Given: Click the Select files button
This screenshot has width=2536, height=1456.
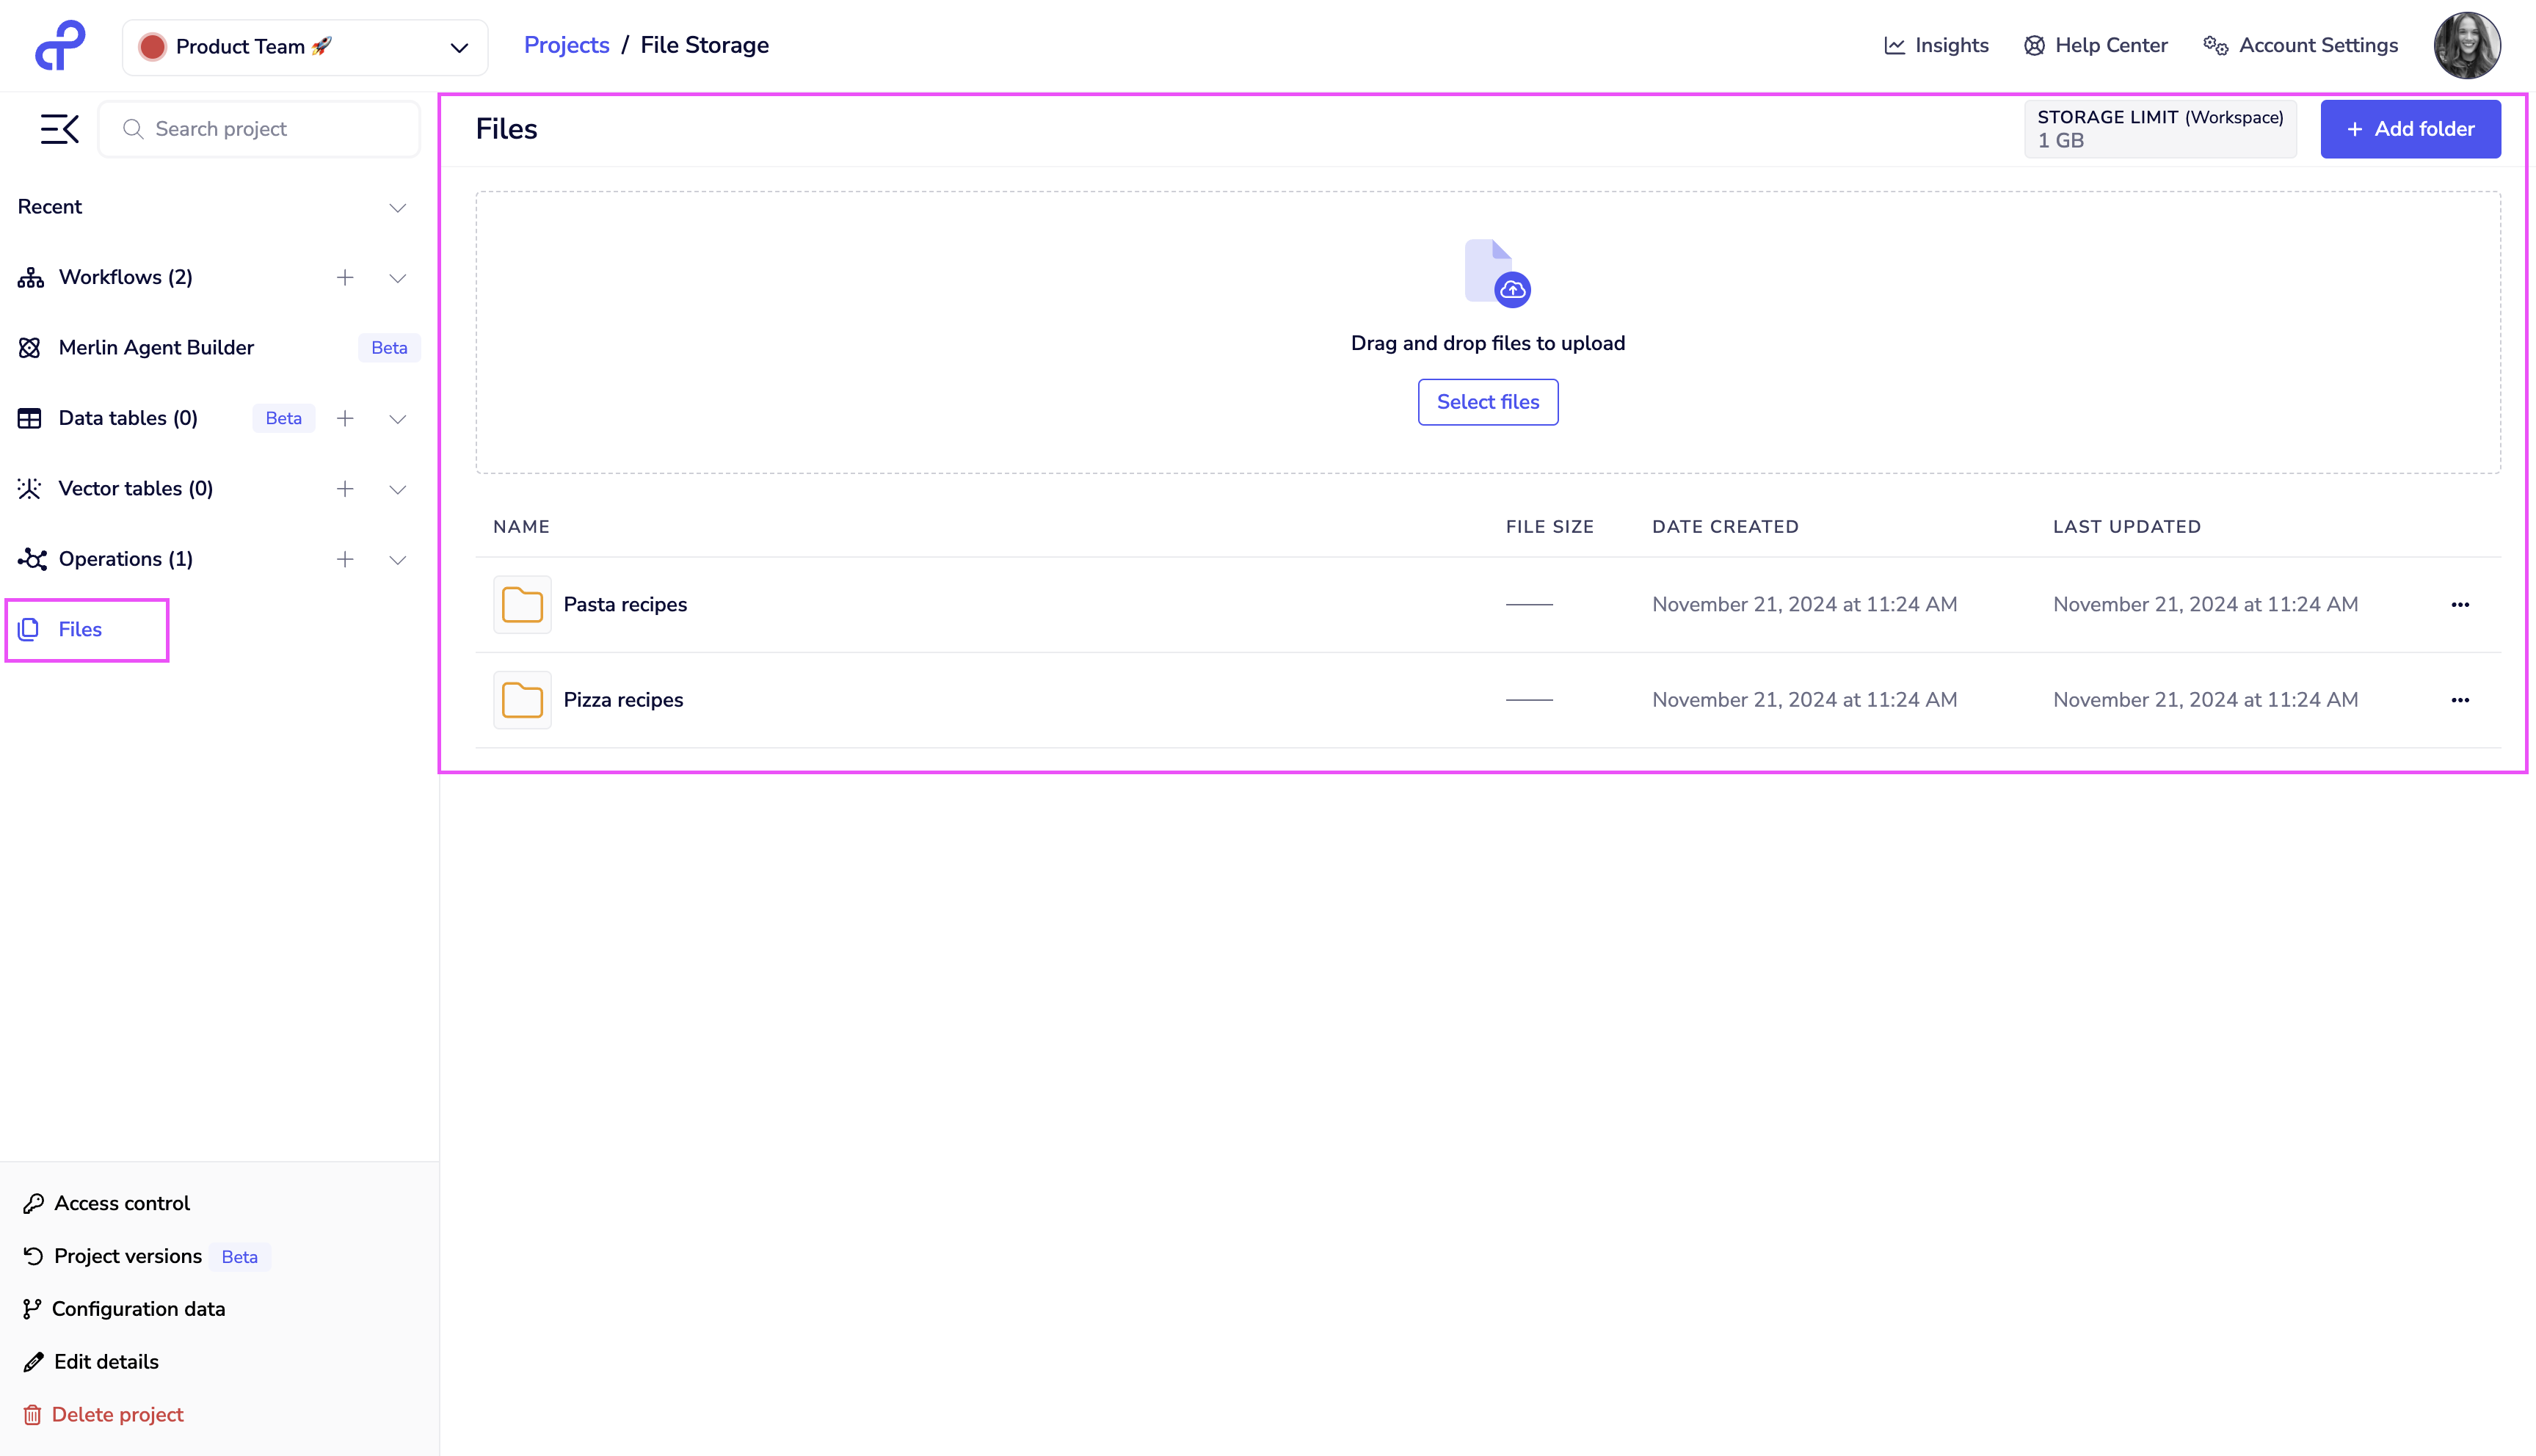Looking at the screenshot, I should pos(1487,401).
